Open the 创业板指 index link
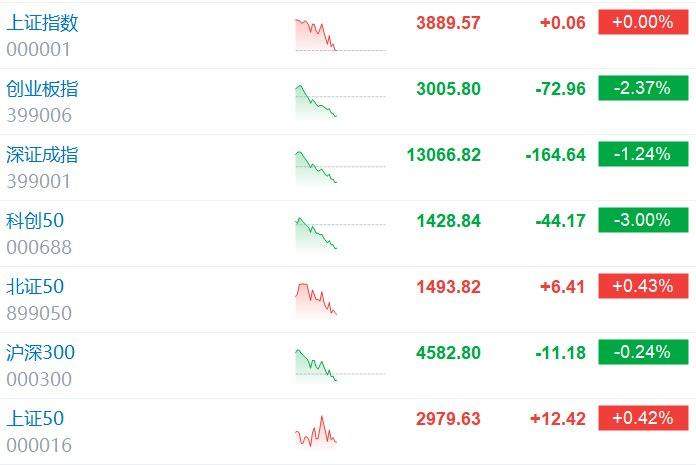696x465 pixels. click(42, 89)
